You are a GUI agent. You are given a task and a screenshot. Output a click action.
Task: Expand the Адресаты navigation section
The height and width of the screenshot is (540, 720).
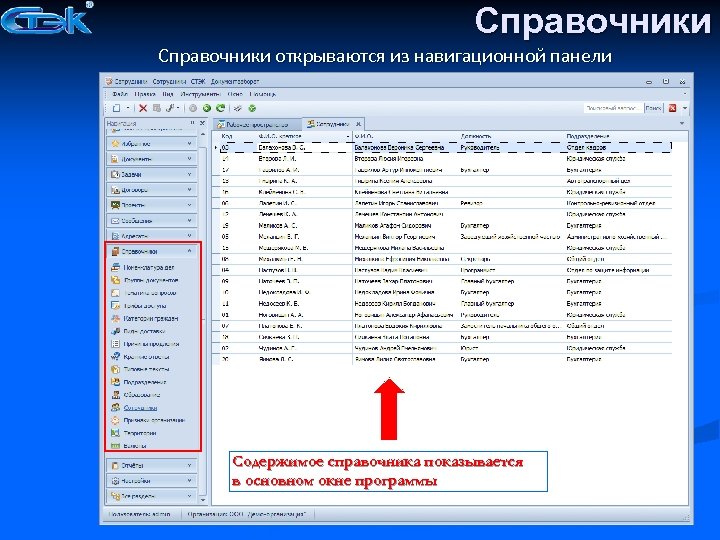152,236
